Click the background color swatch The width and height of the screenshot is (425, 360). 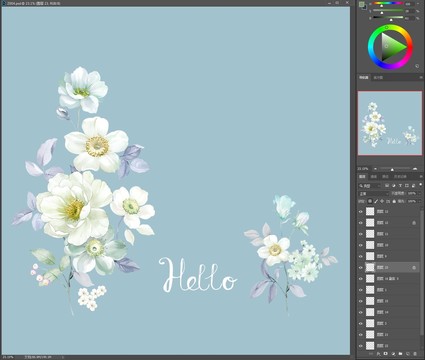click(364, 7)
